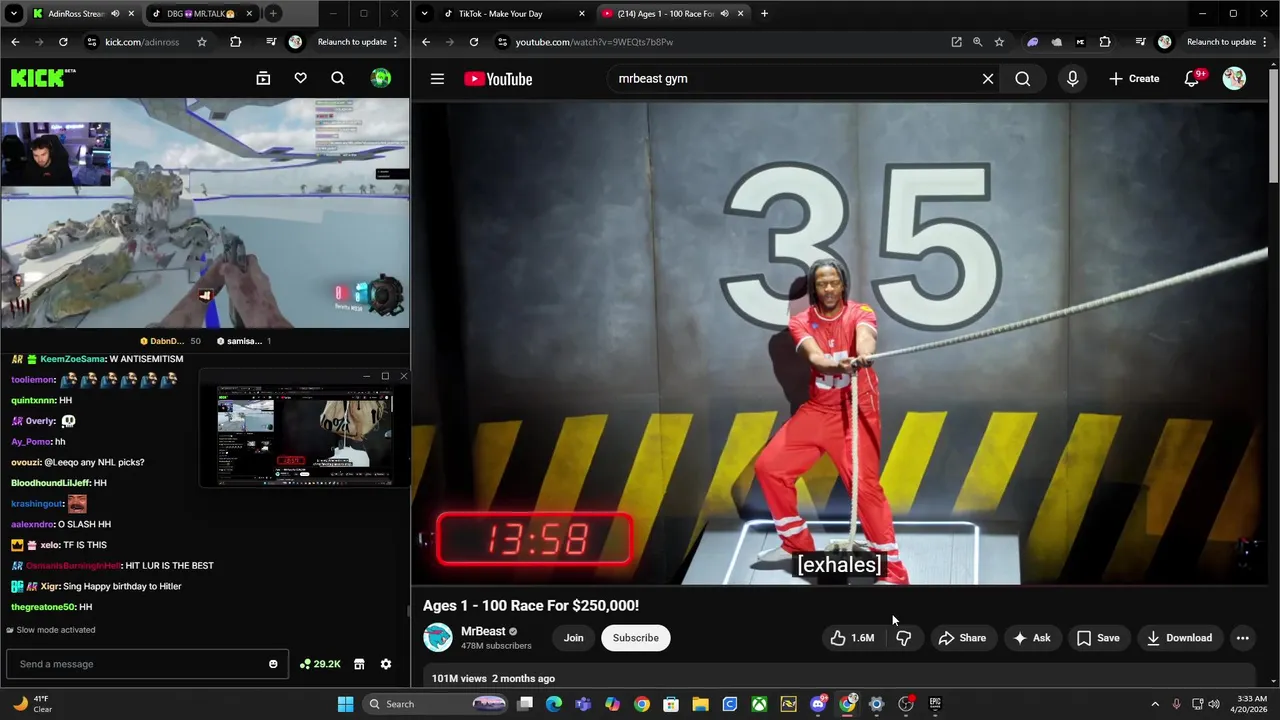Viewport: 1280px width, 720px height.
Task: Open new tab in YouTube browser window
Action: 764,14
